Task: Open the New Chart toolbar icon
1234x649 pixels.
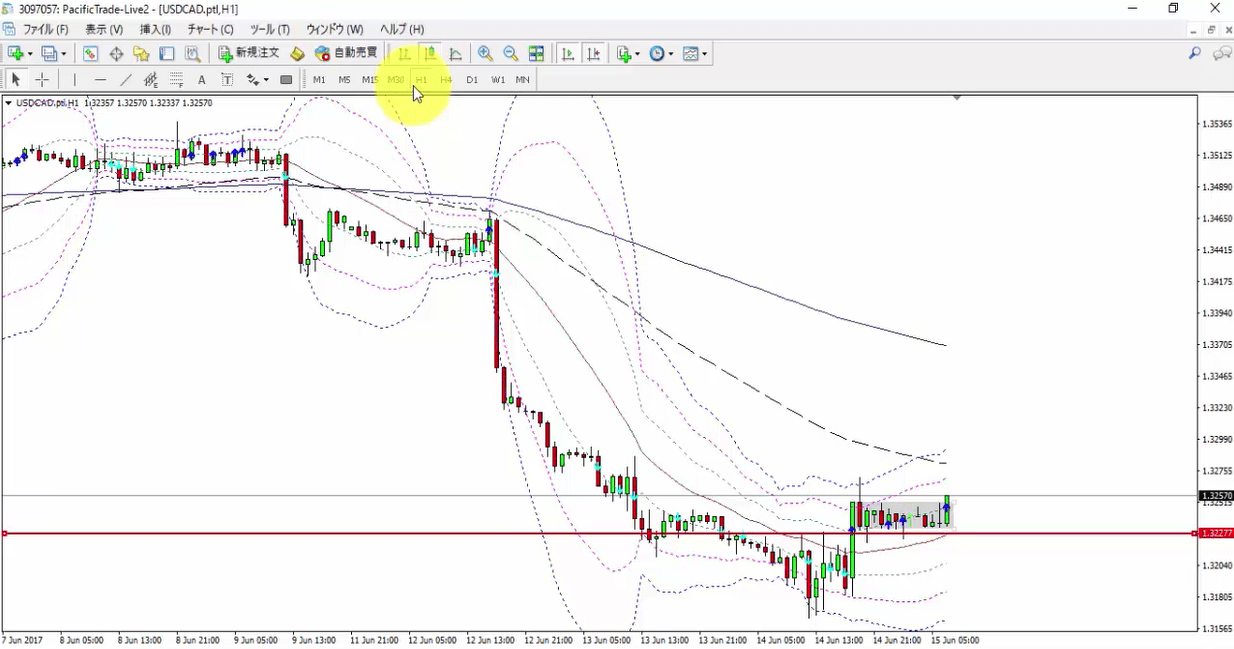Action: 16,53
